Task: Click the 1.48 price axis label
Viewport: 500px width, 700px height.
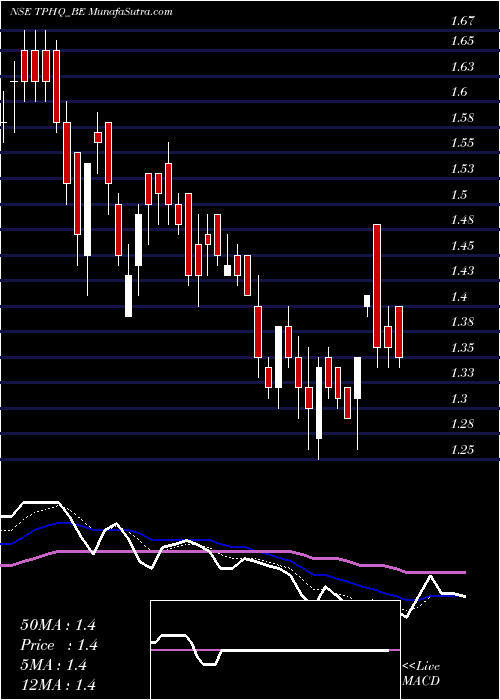Action: click(x=462, y=220)
